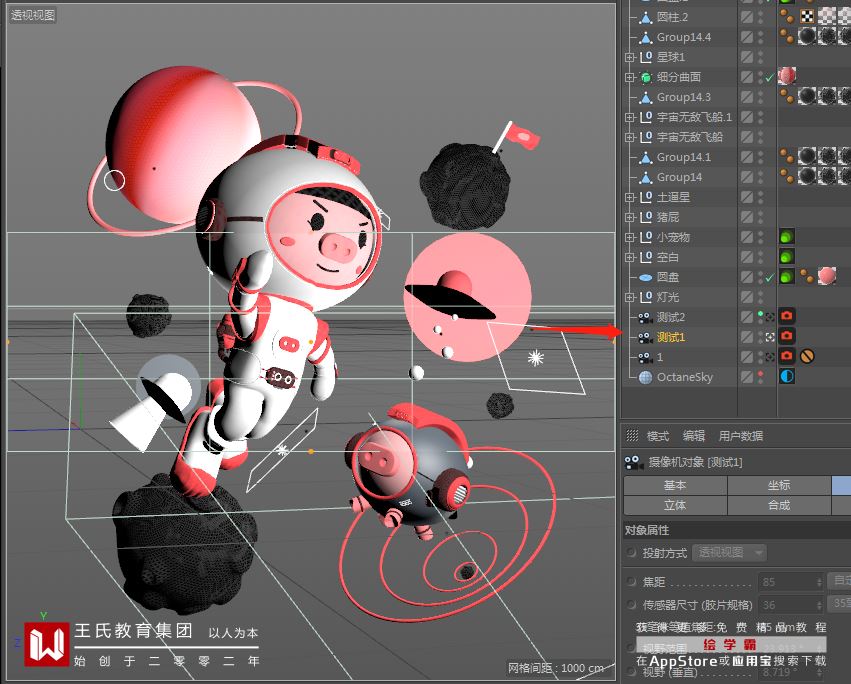Click the orange protection tag on object 1
The height and width of the screenshot is (684, 851).
click(x=807, y=357)
